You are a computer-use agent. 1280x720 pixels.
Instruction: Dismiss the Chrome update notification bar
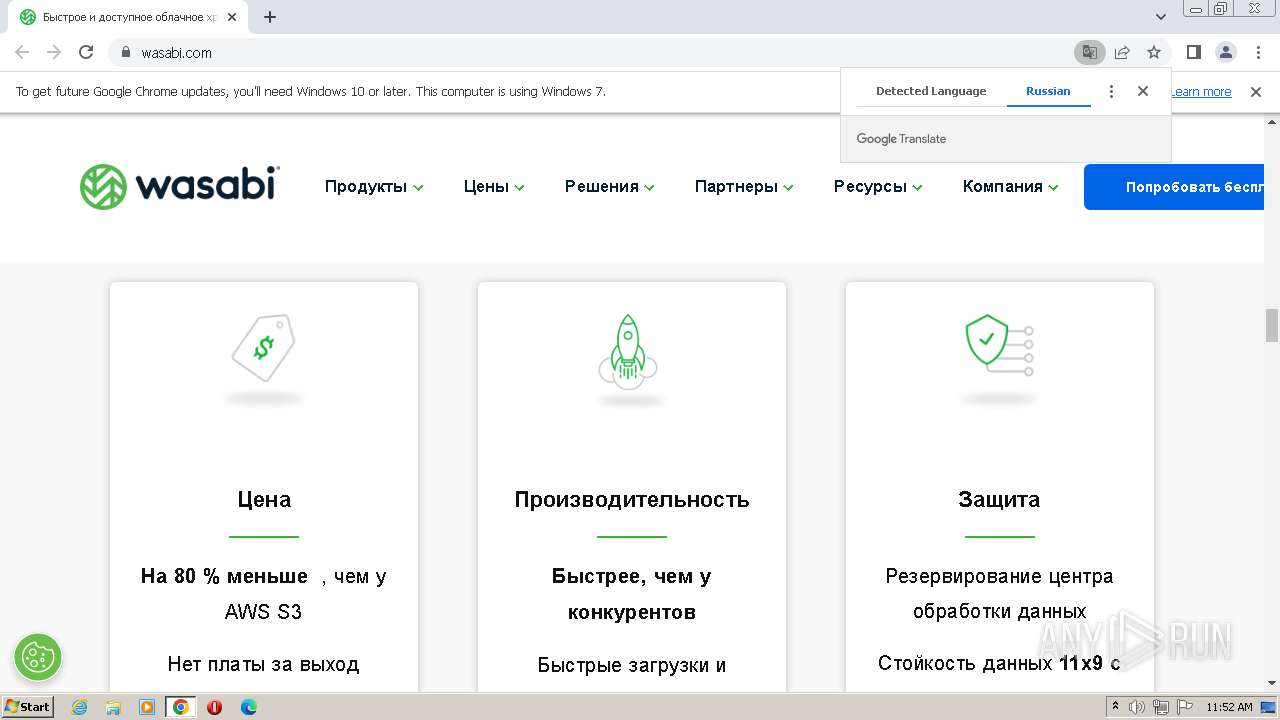pyautogui.click(x=1256, y=91)
